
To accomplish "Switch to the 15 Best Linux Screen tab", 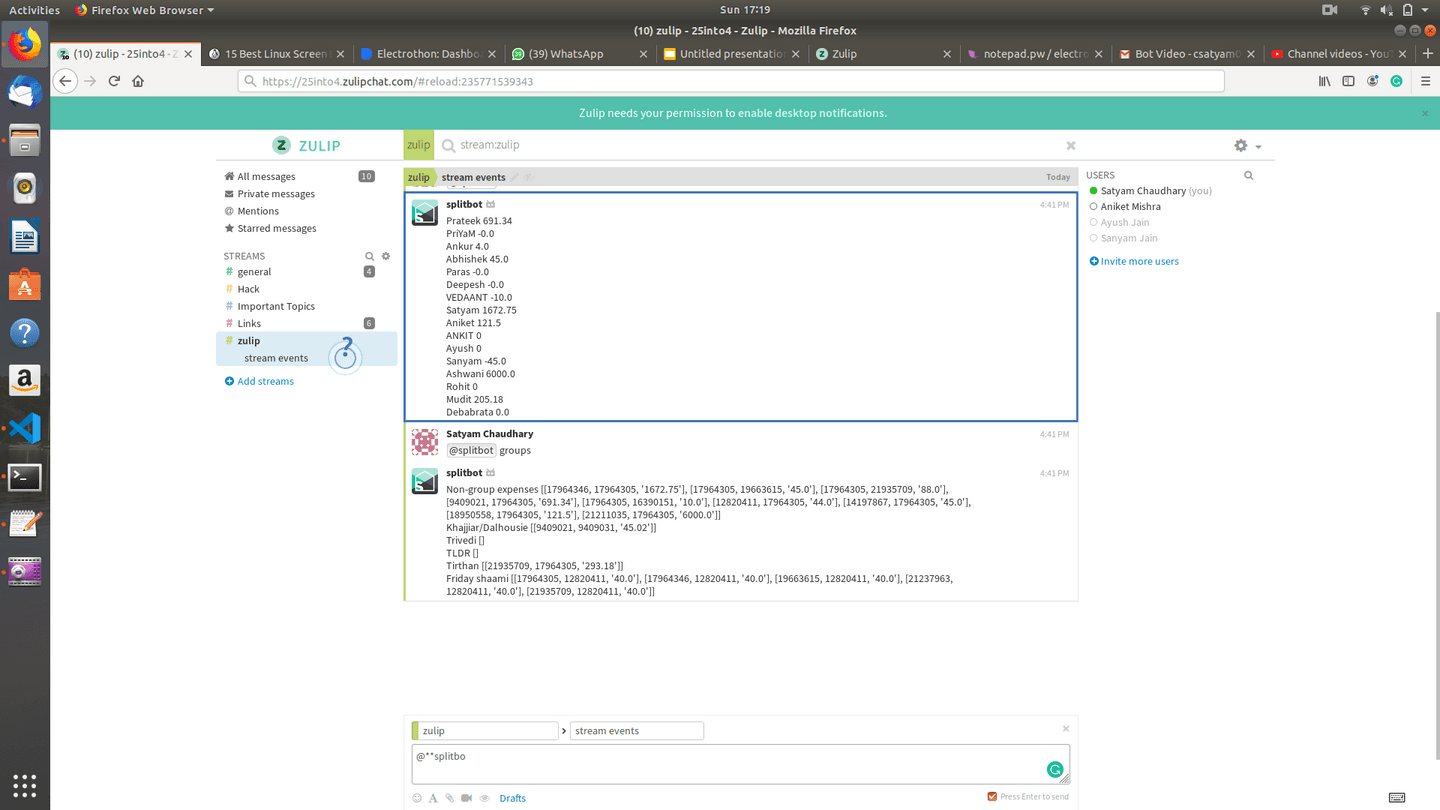I will pyautogui.click(x=277, y=54).
